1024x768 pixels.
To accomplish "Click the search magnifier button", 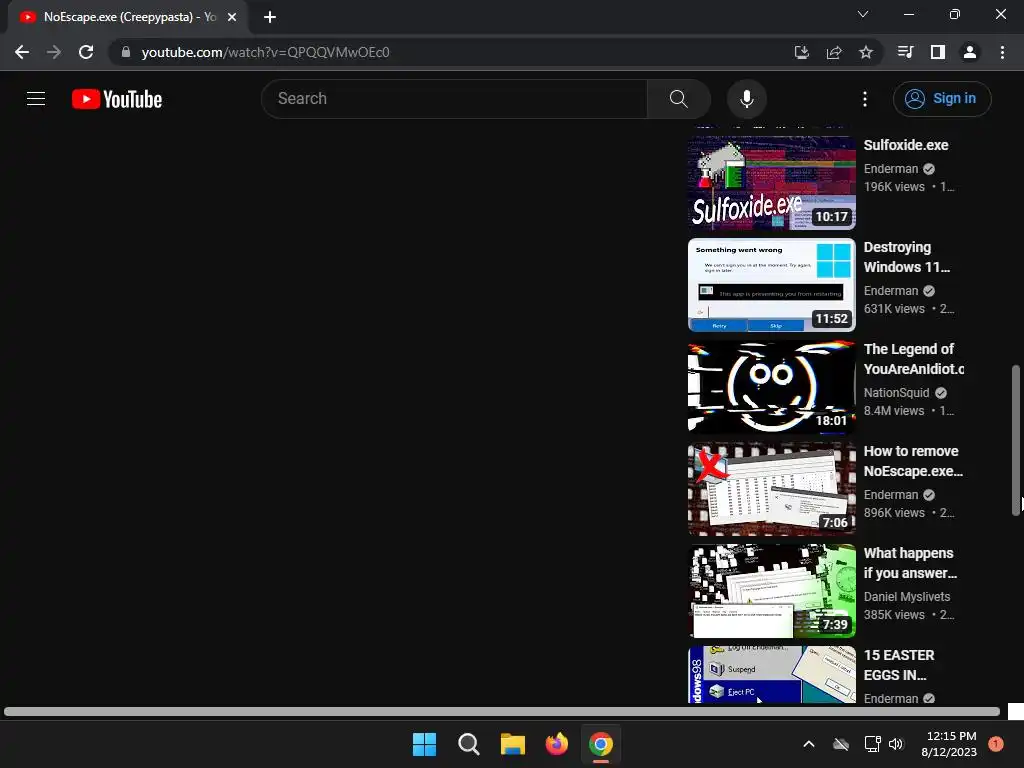I will (x=679, y=99).
